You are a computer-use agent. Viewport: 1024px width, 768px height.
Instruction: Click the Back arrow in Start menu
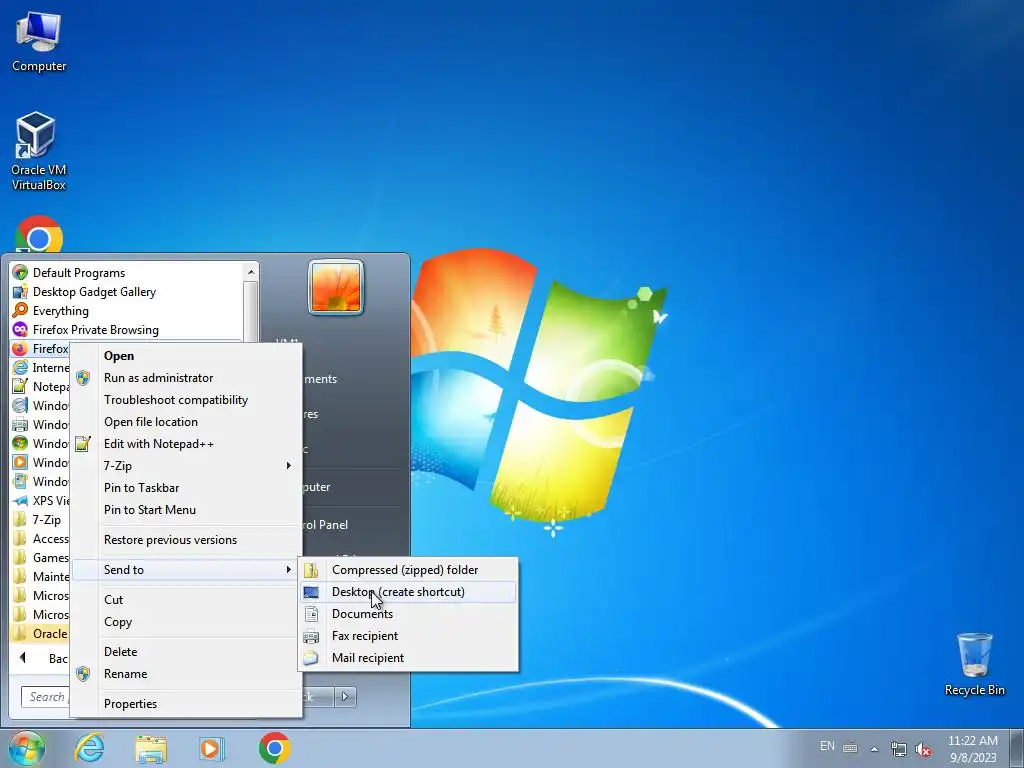click(x=24, y=658)
